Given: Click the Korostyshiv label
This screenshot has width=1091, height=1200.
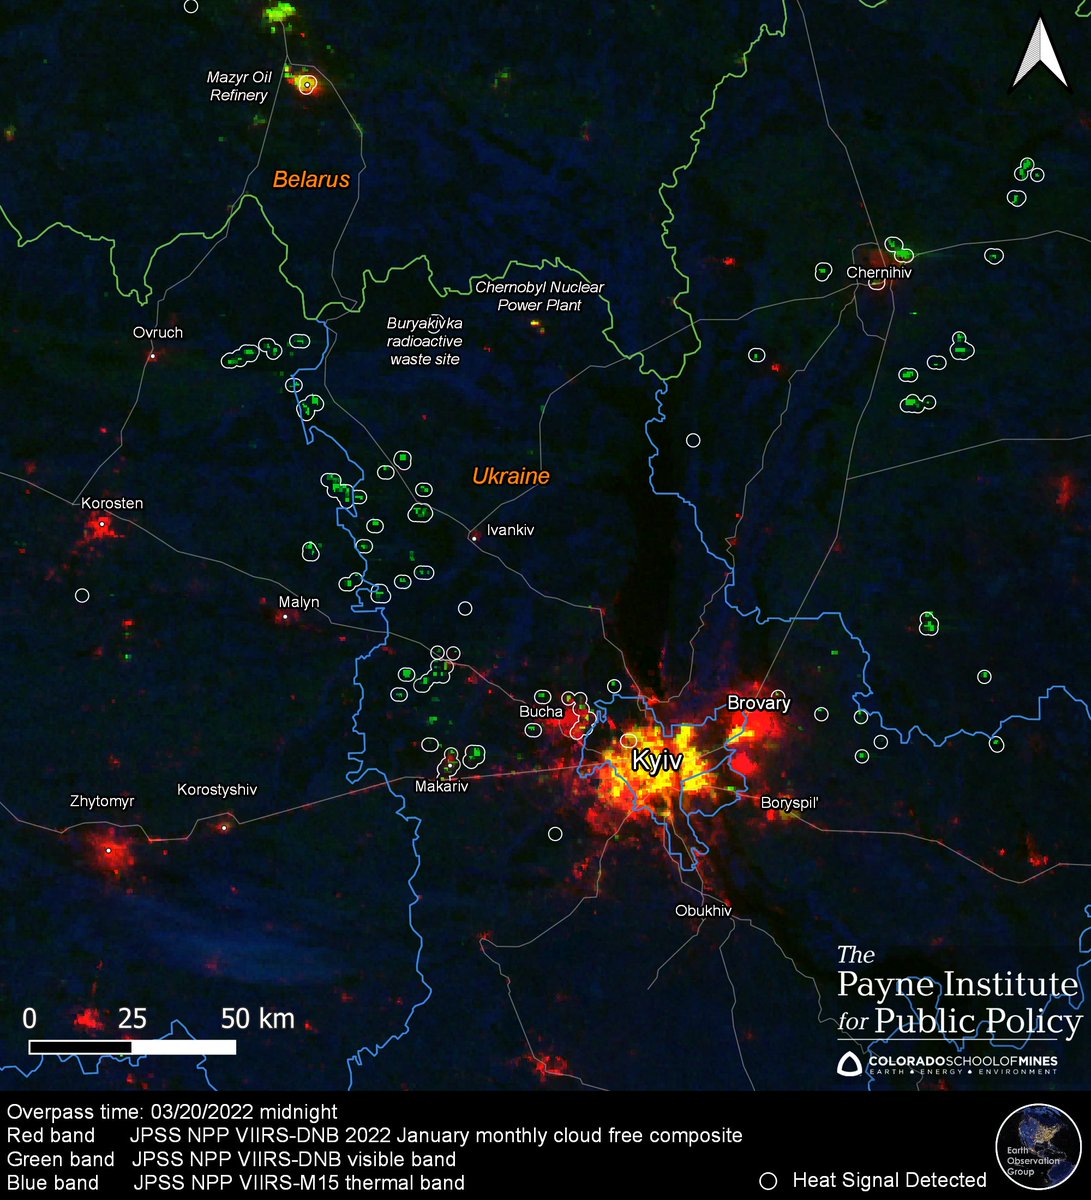Looking at the screenshot, I should pos(217,790).
